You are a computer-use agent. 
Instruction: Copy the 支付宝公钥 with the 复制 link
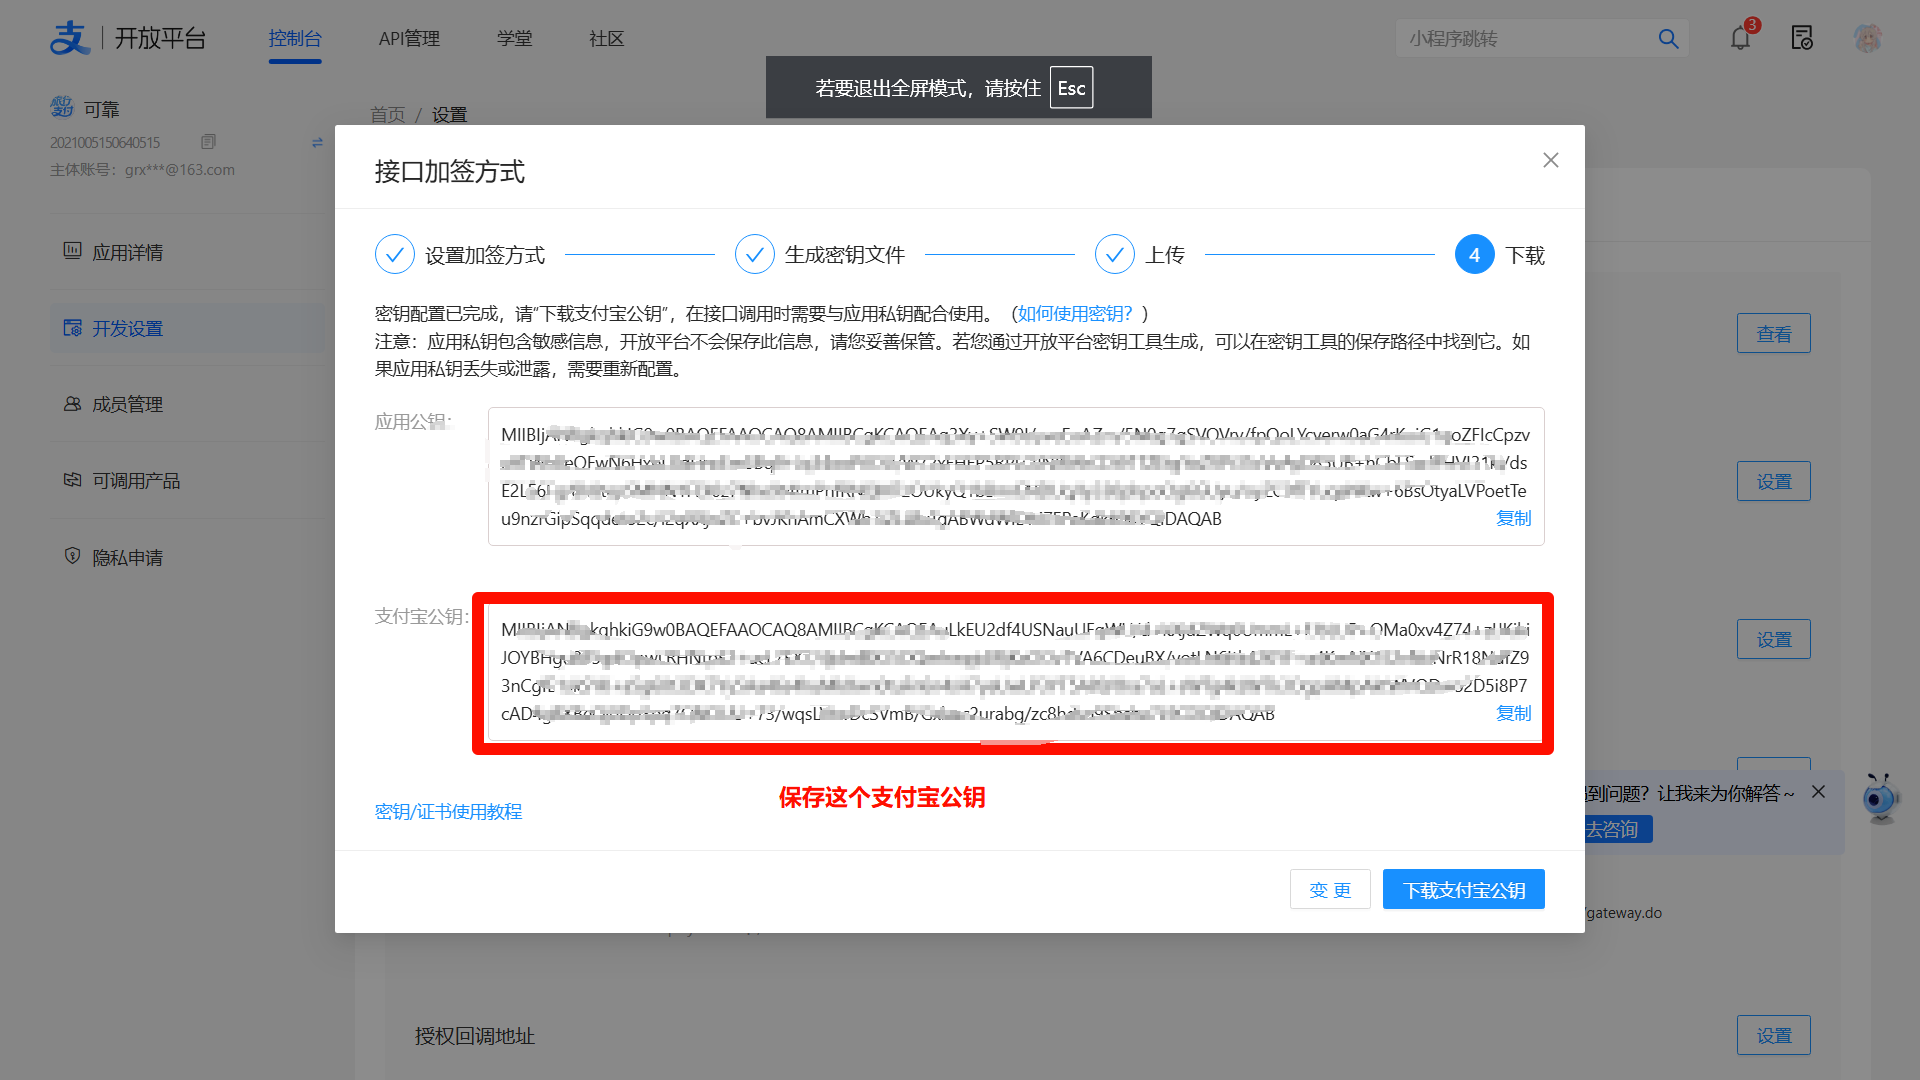coord(1513,713)
